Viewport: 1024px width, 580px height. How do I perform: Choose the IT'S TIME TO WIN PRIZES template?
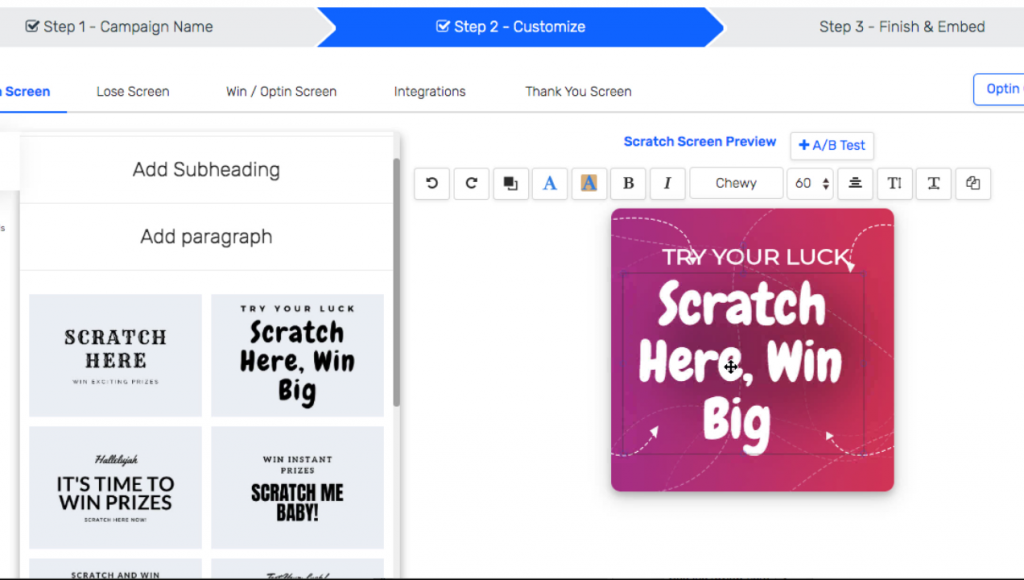pyautogui.click(x=116, y=487)
